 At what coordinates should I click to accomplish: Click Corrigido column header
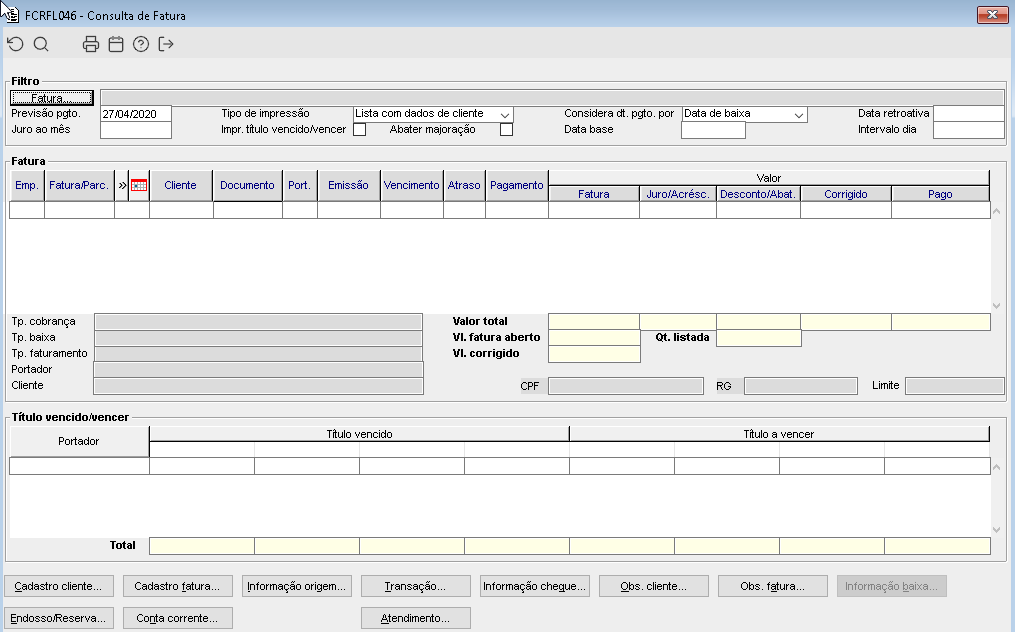coord(845,194)
